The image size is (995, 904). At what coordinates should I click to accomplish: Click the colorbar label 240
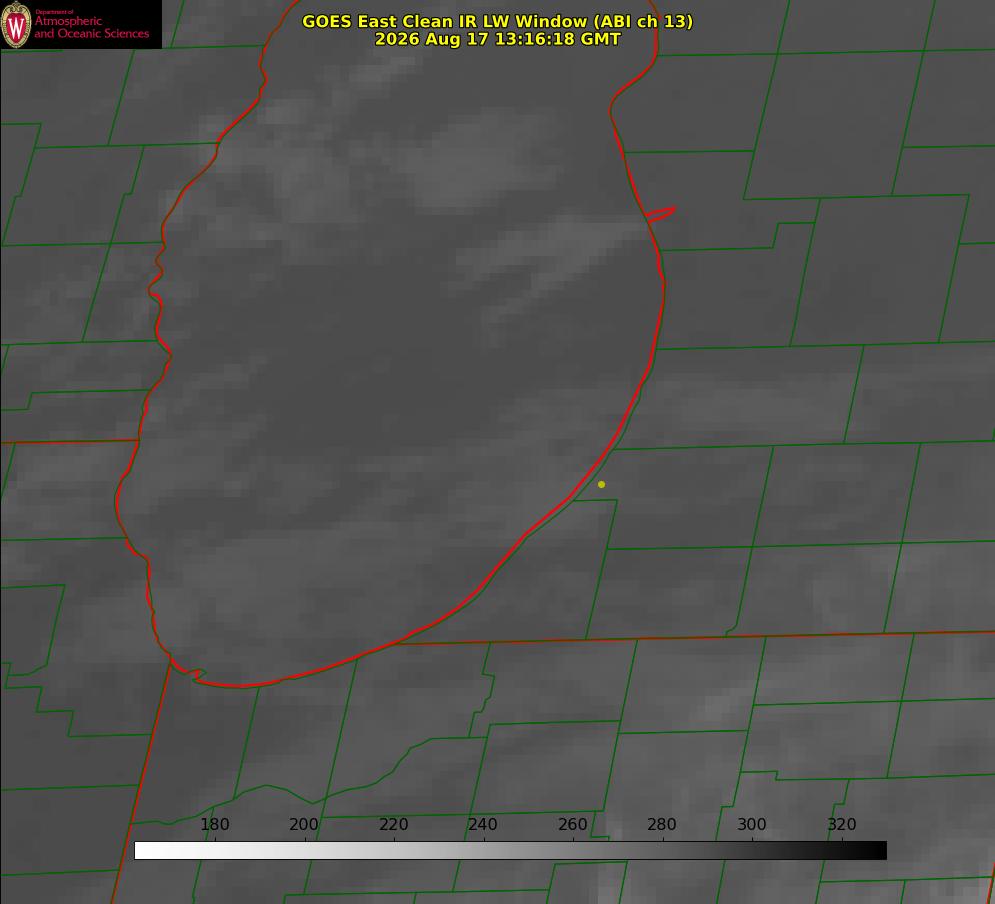[483, 824]
